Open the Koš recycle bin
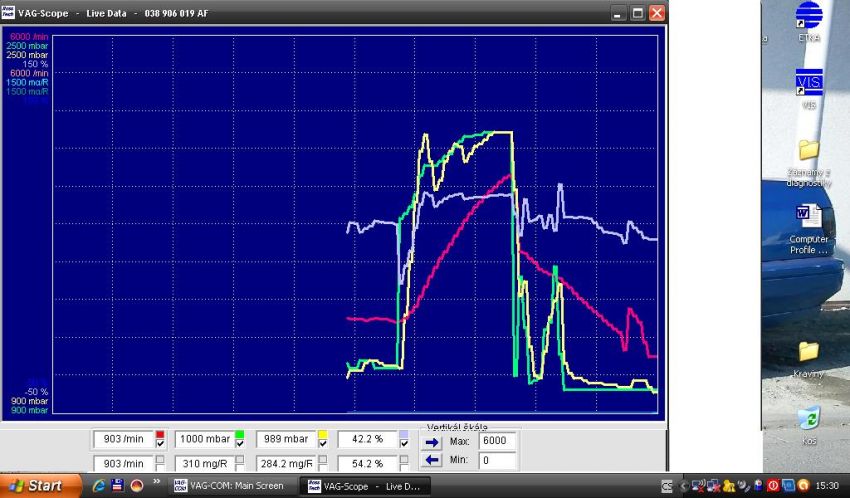 click(x=808, y=418)
